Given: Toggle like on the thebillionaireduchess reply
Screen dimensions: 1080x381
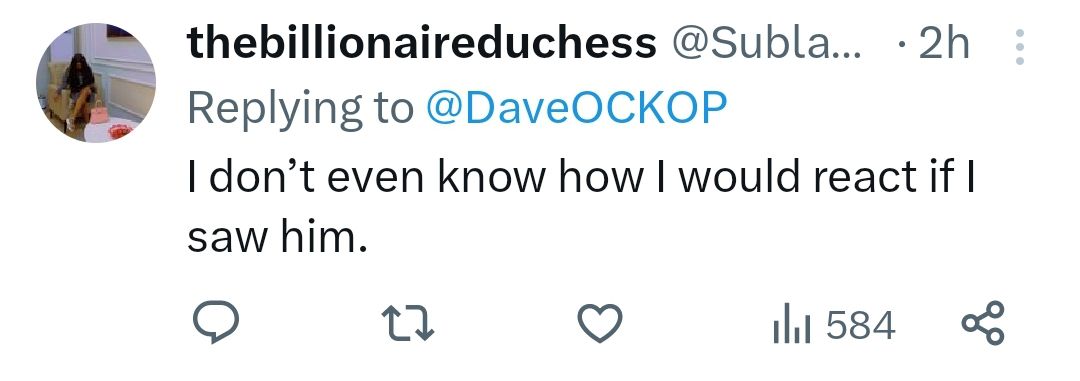Looking at the screenshot, I should point(599,325).
